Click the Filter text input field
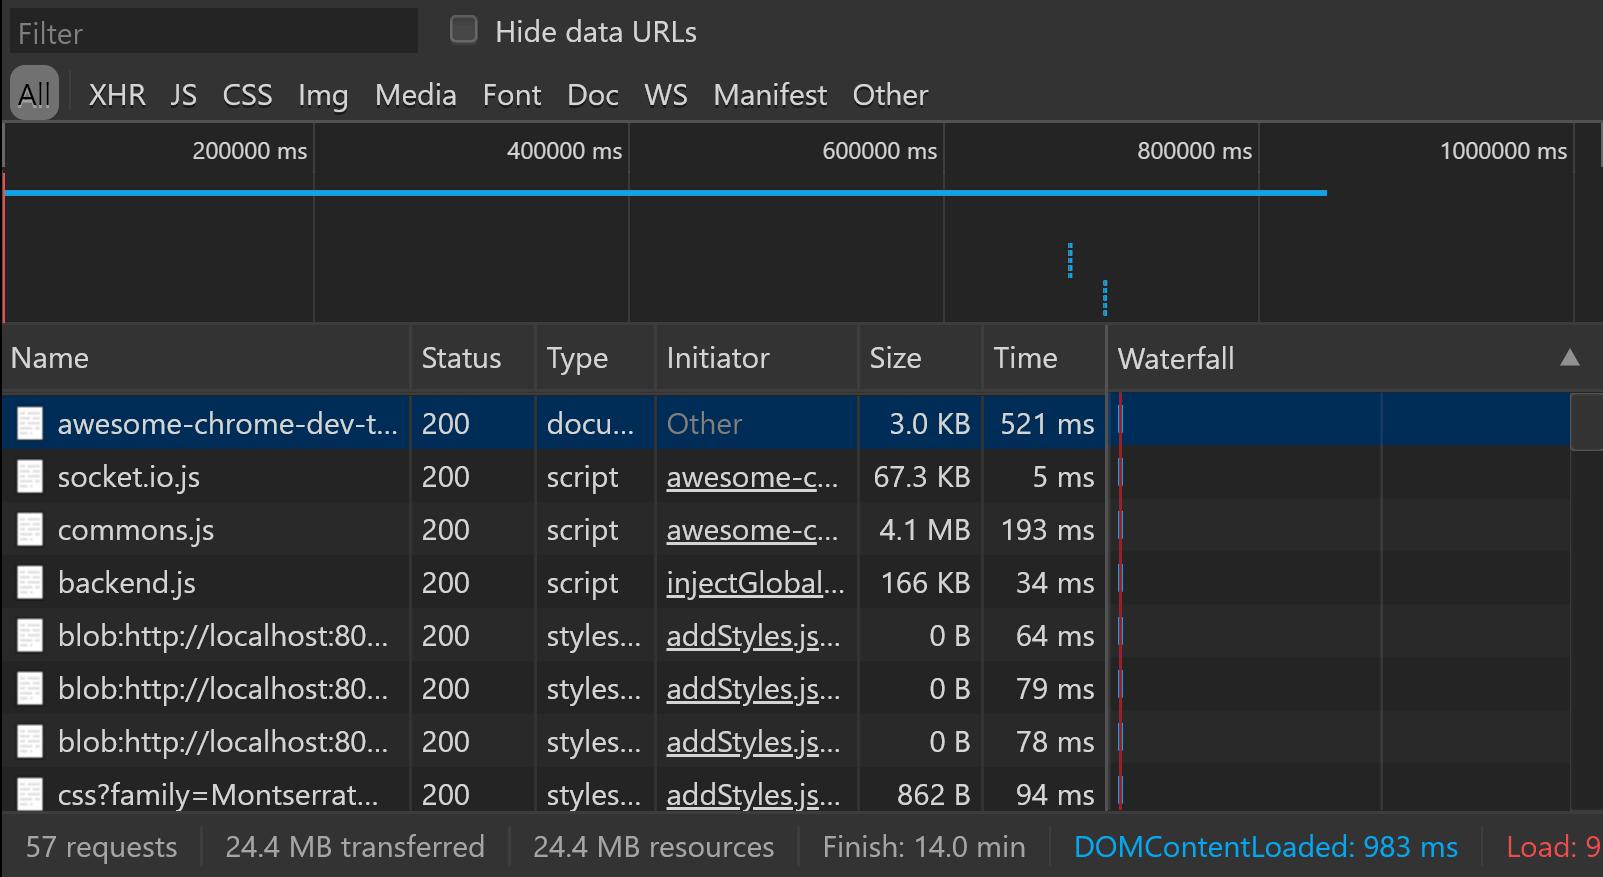1603x877 pixels. tap(214, 33)
